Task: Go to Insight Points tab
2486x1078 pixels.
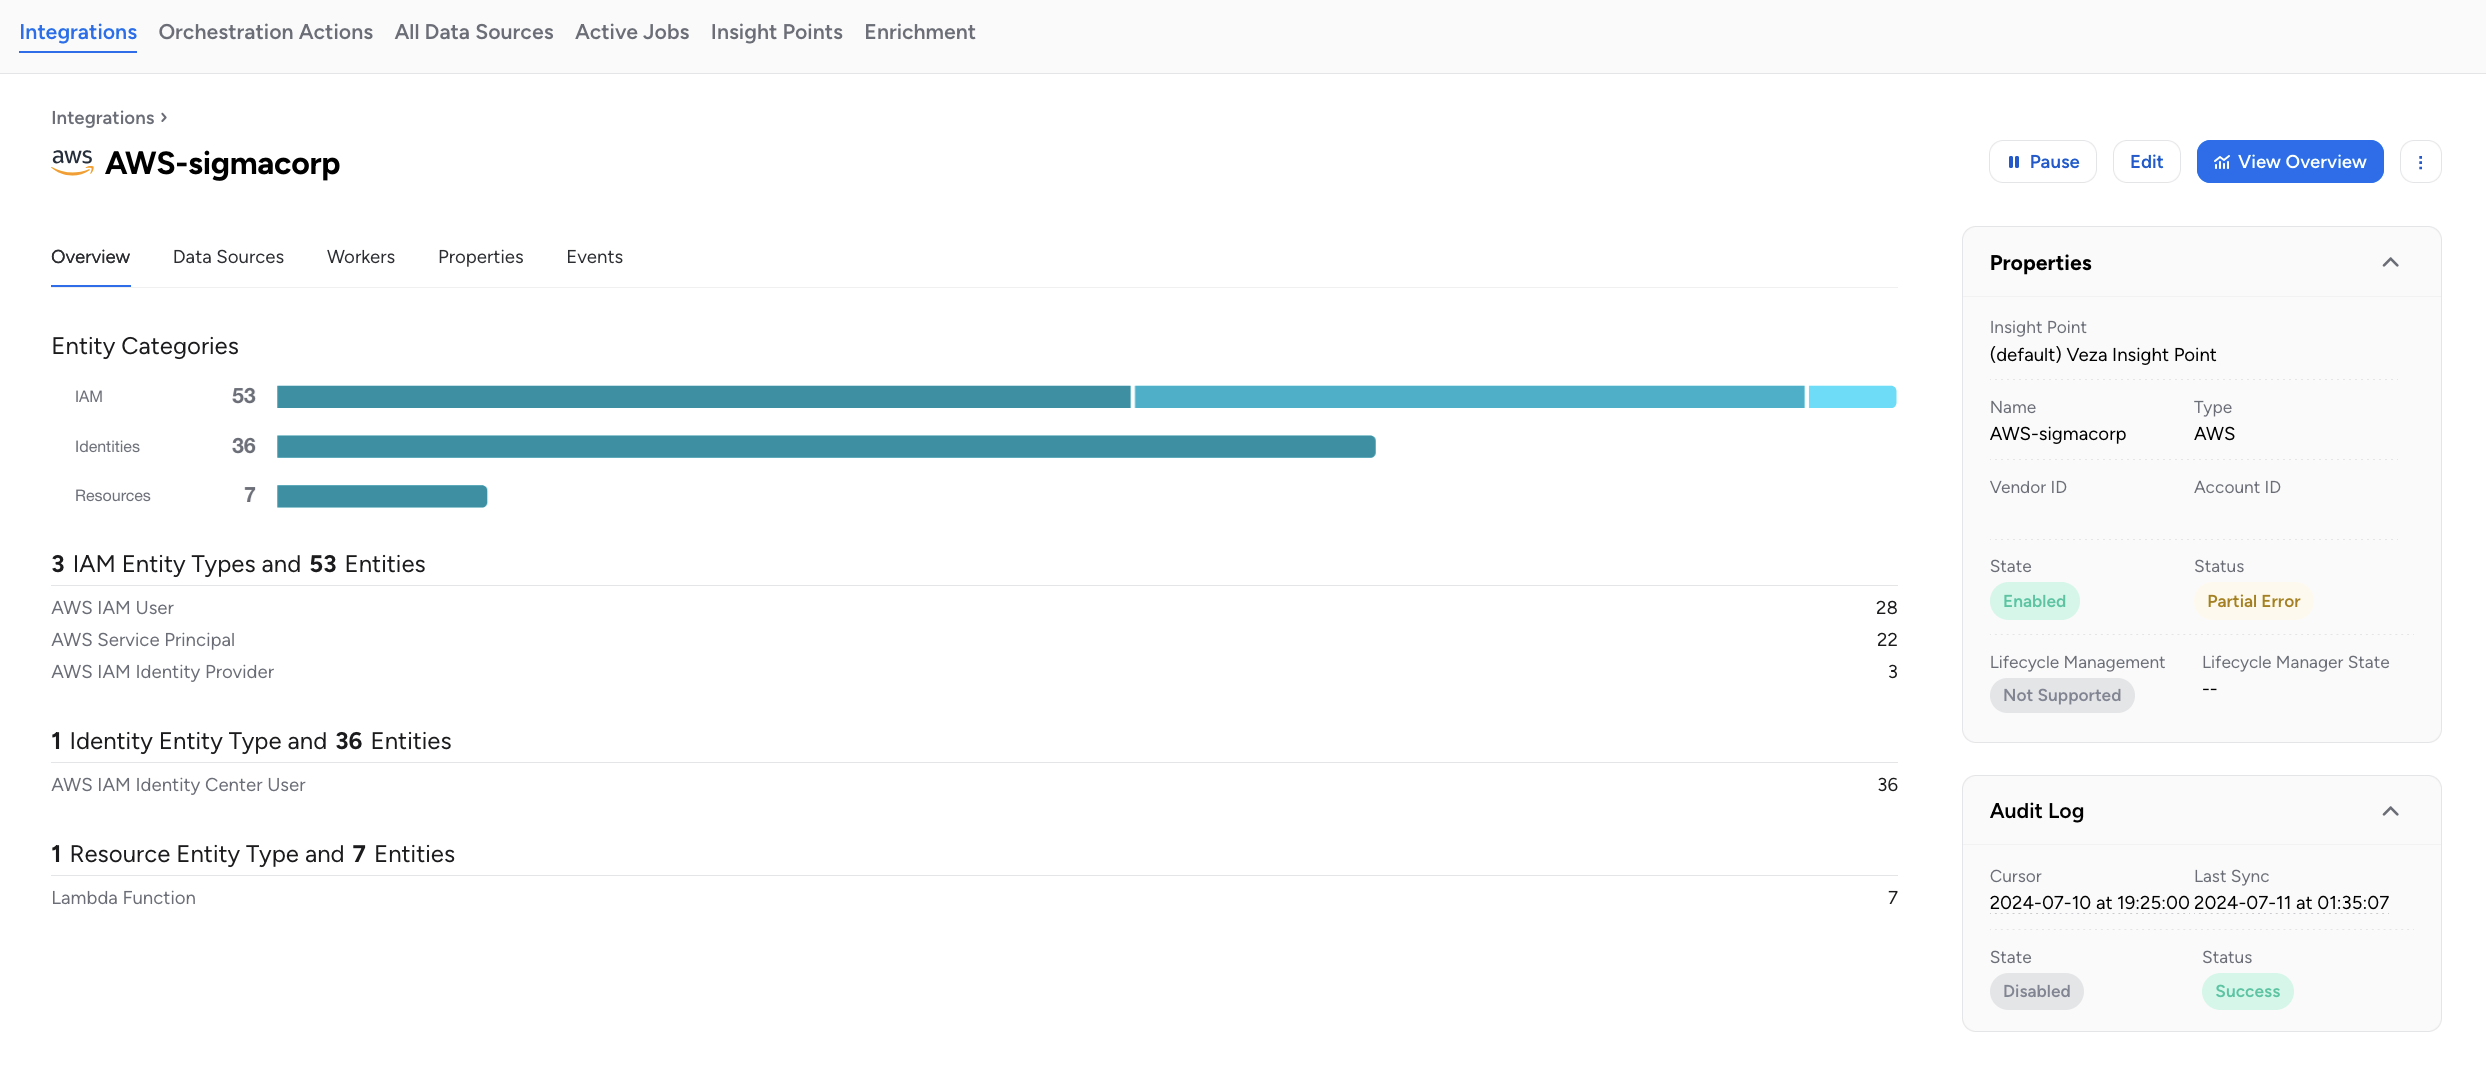Action: coord(777,32)
